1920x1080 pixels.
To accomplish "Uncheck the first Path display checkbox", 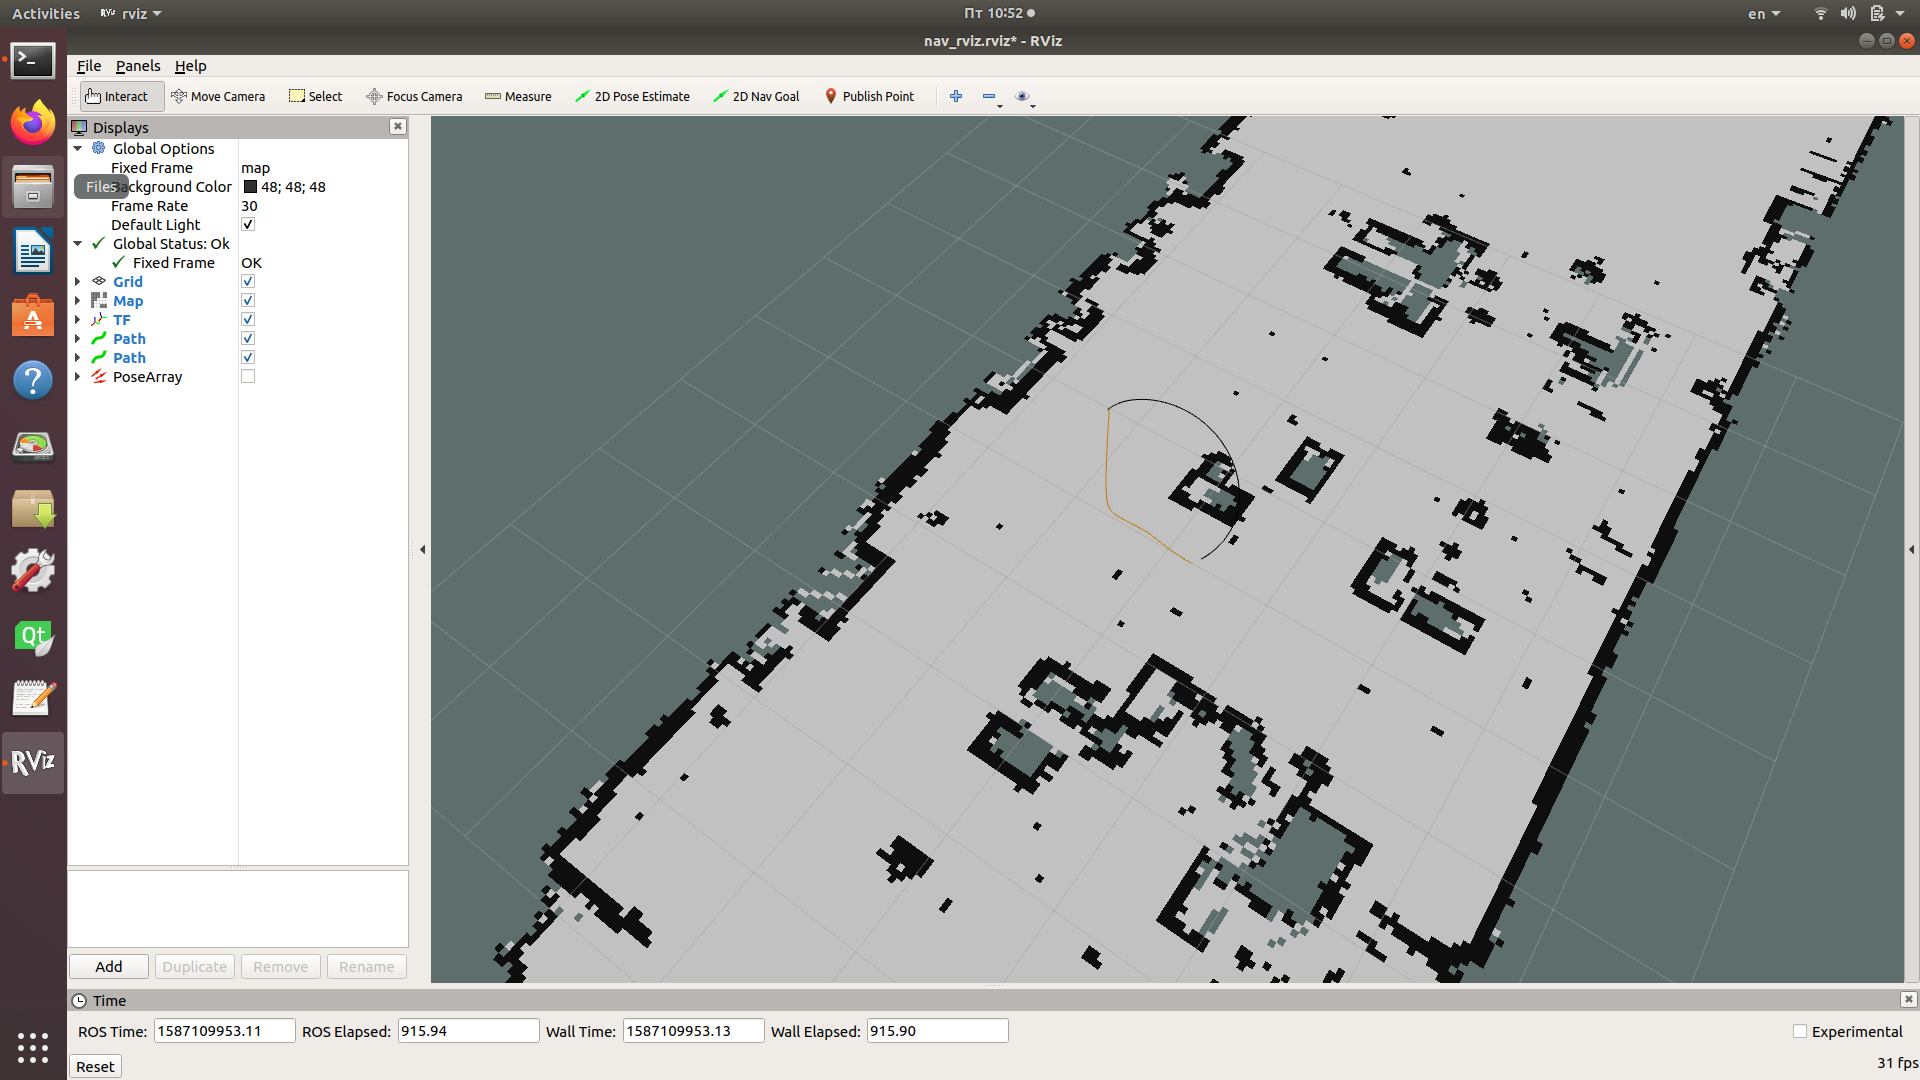I will coord(248,338).
